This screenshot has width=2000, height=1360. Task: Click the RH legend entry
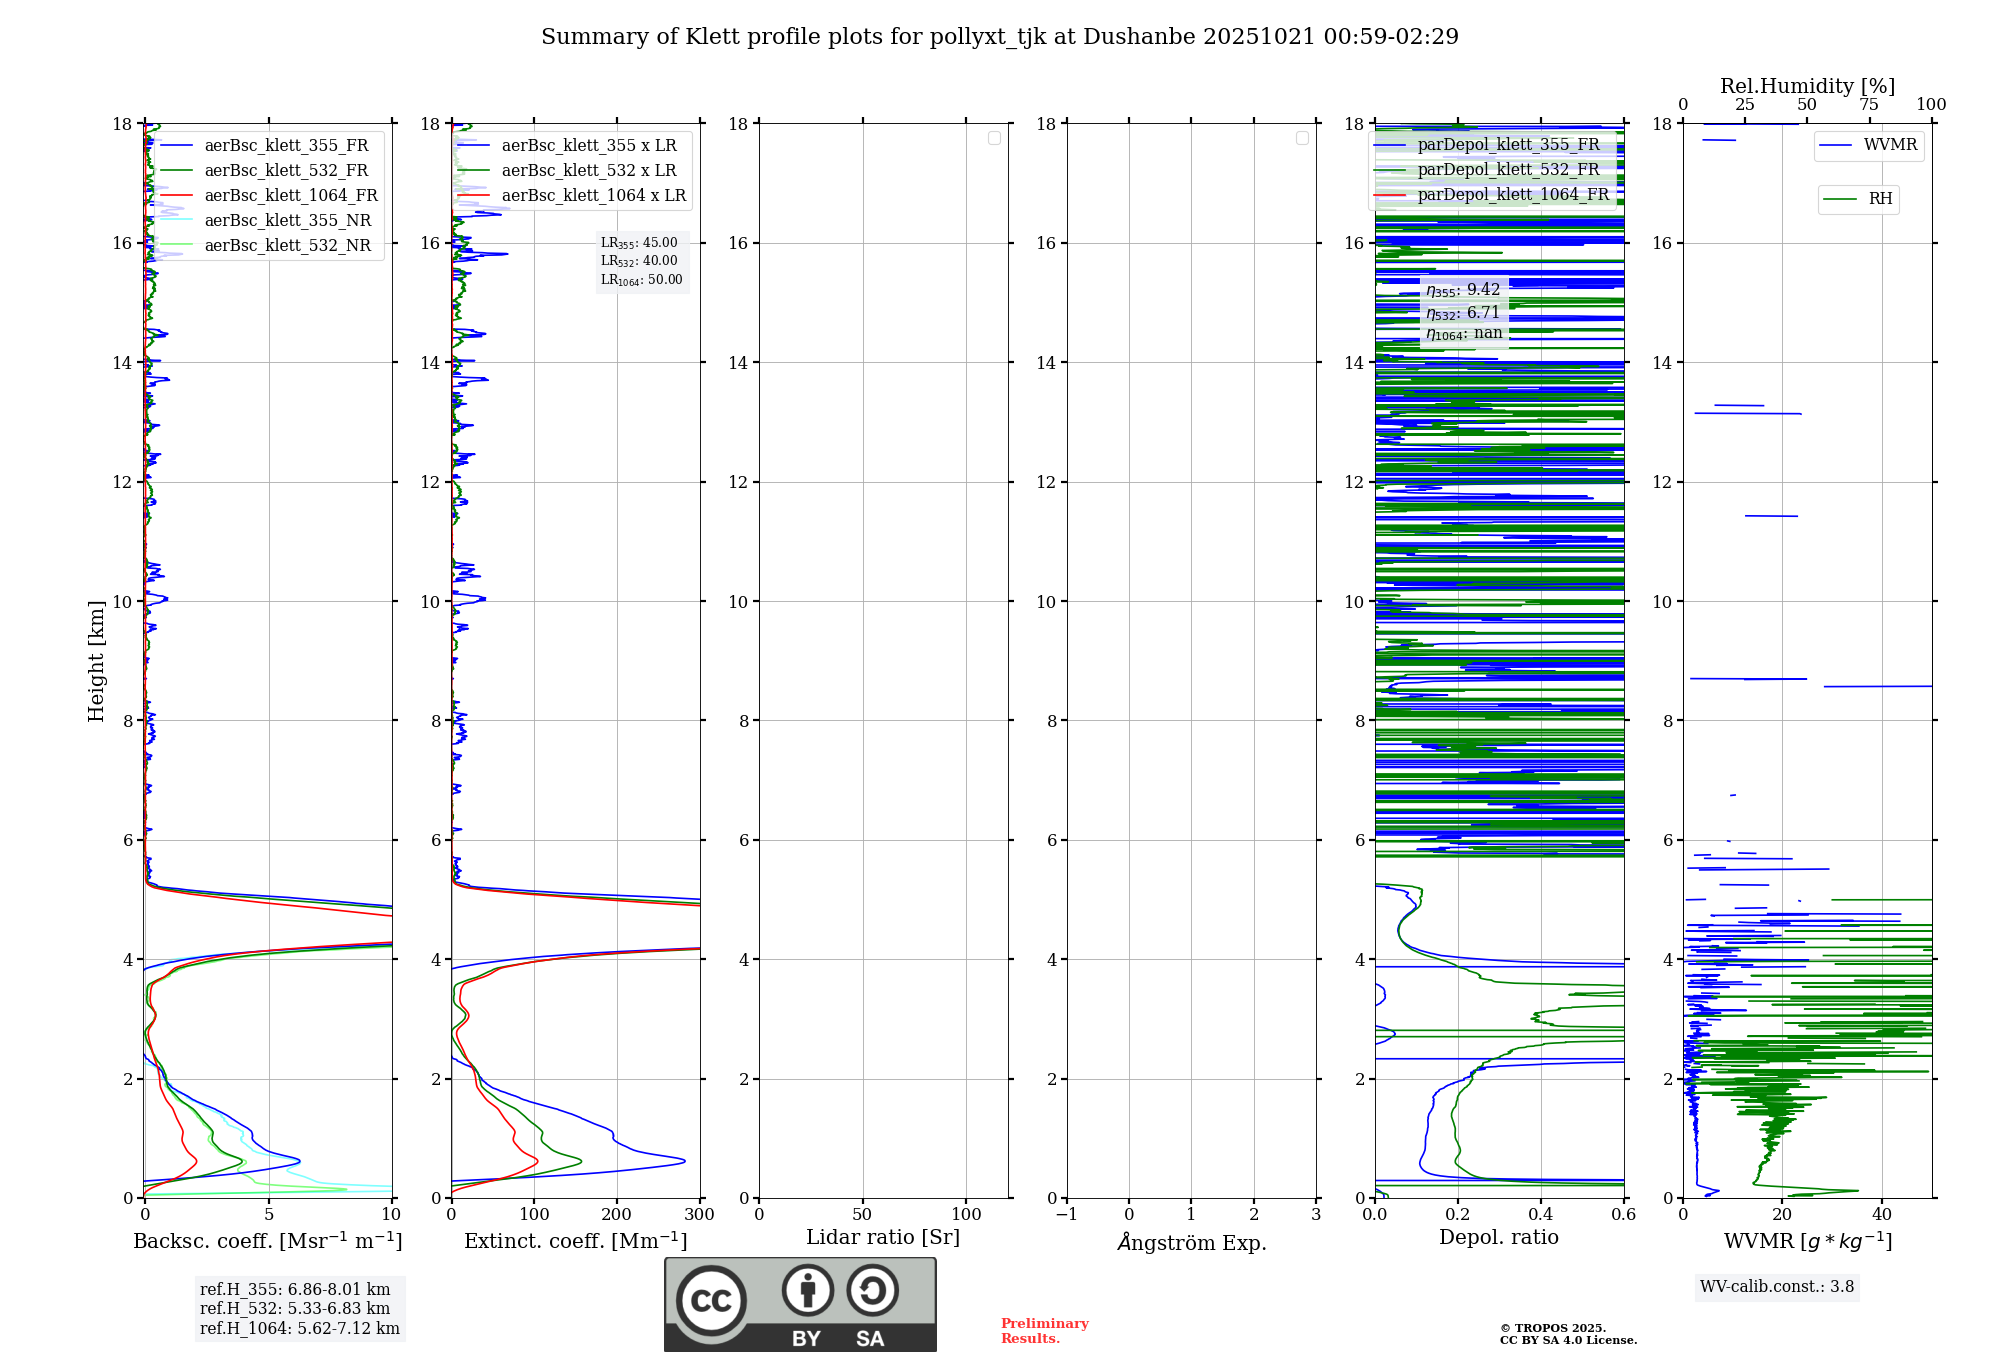(1879, 199)
